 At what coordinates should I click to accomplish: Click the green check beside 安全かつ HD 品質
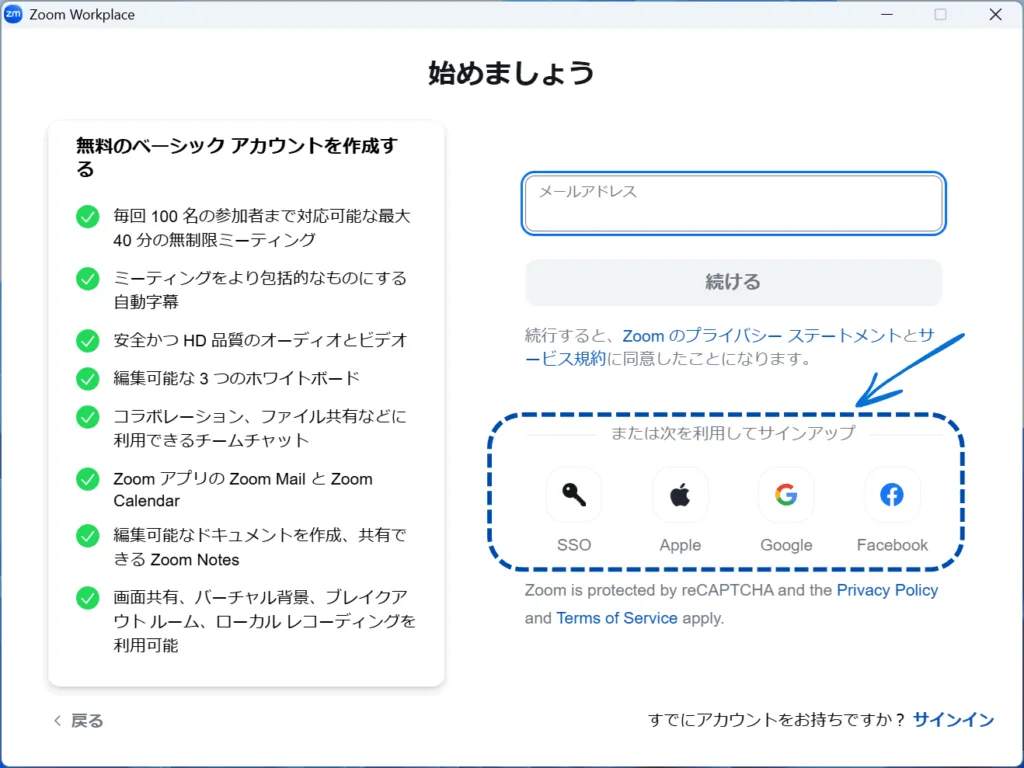[x=88, y=340]
